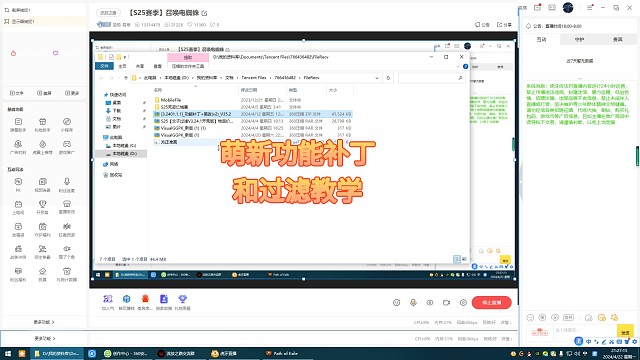Open 详情 details in upper status bar
Image resolution: width=640 pixels, height=360 pixels.
click(x=506, y=322)
